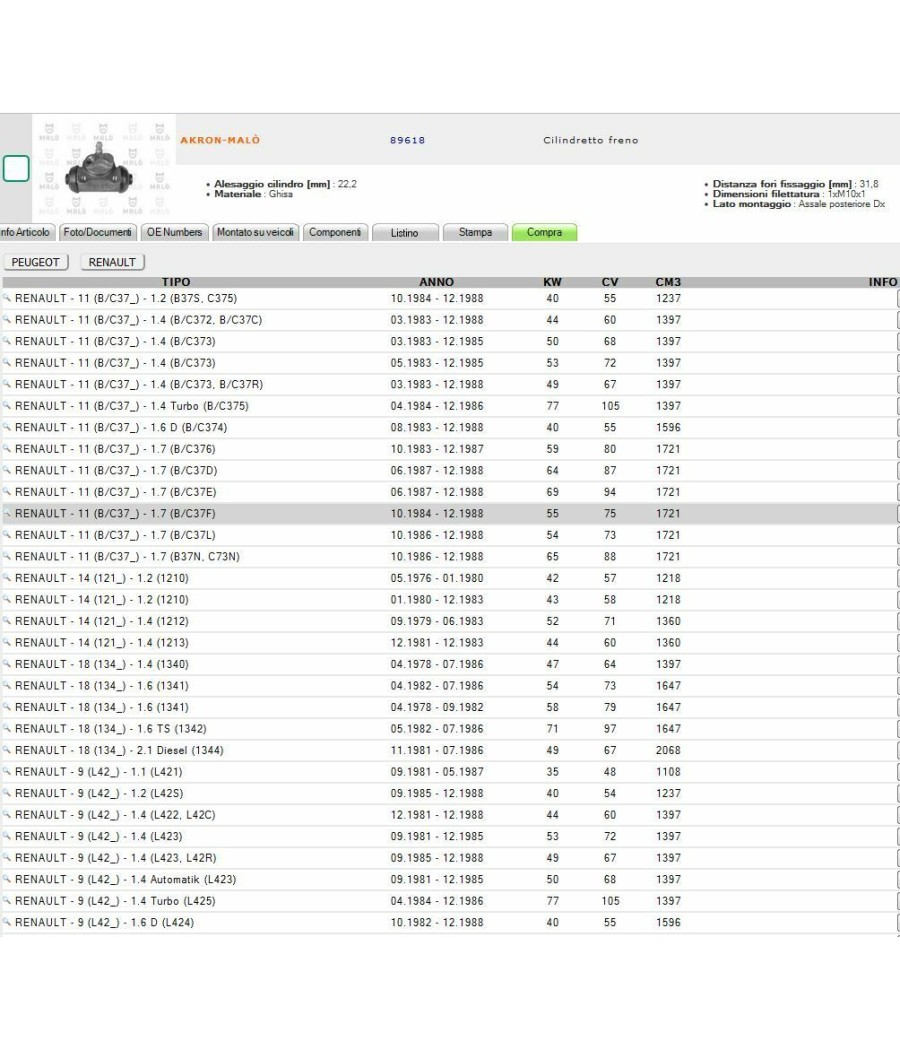Click magnifier icon for 11 1.6 D (B/C374)
This screenshot has height=1050, width=900.
click(7, 427)
